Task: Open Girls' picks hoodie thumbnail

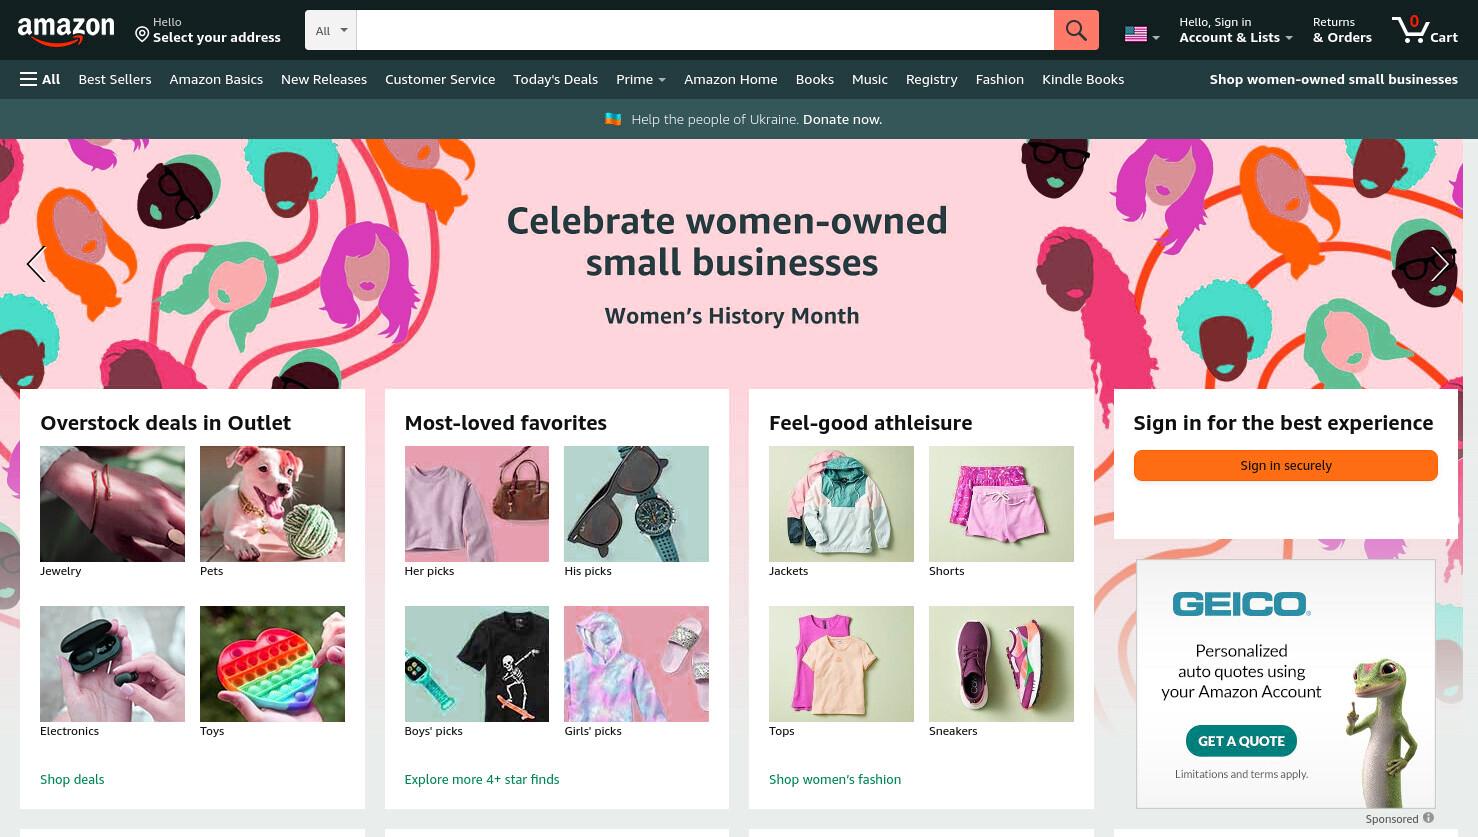Action: pyautogui.click(x=636, y=664)
